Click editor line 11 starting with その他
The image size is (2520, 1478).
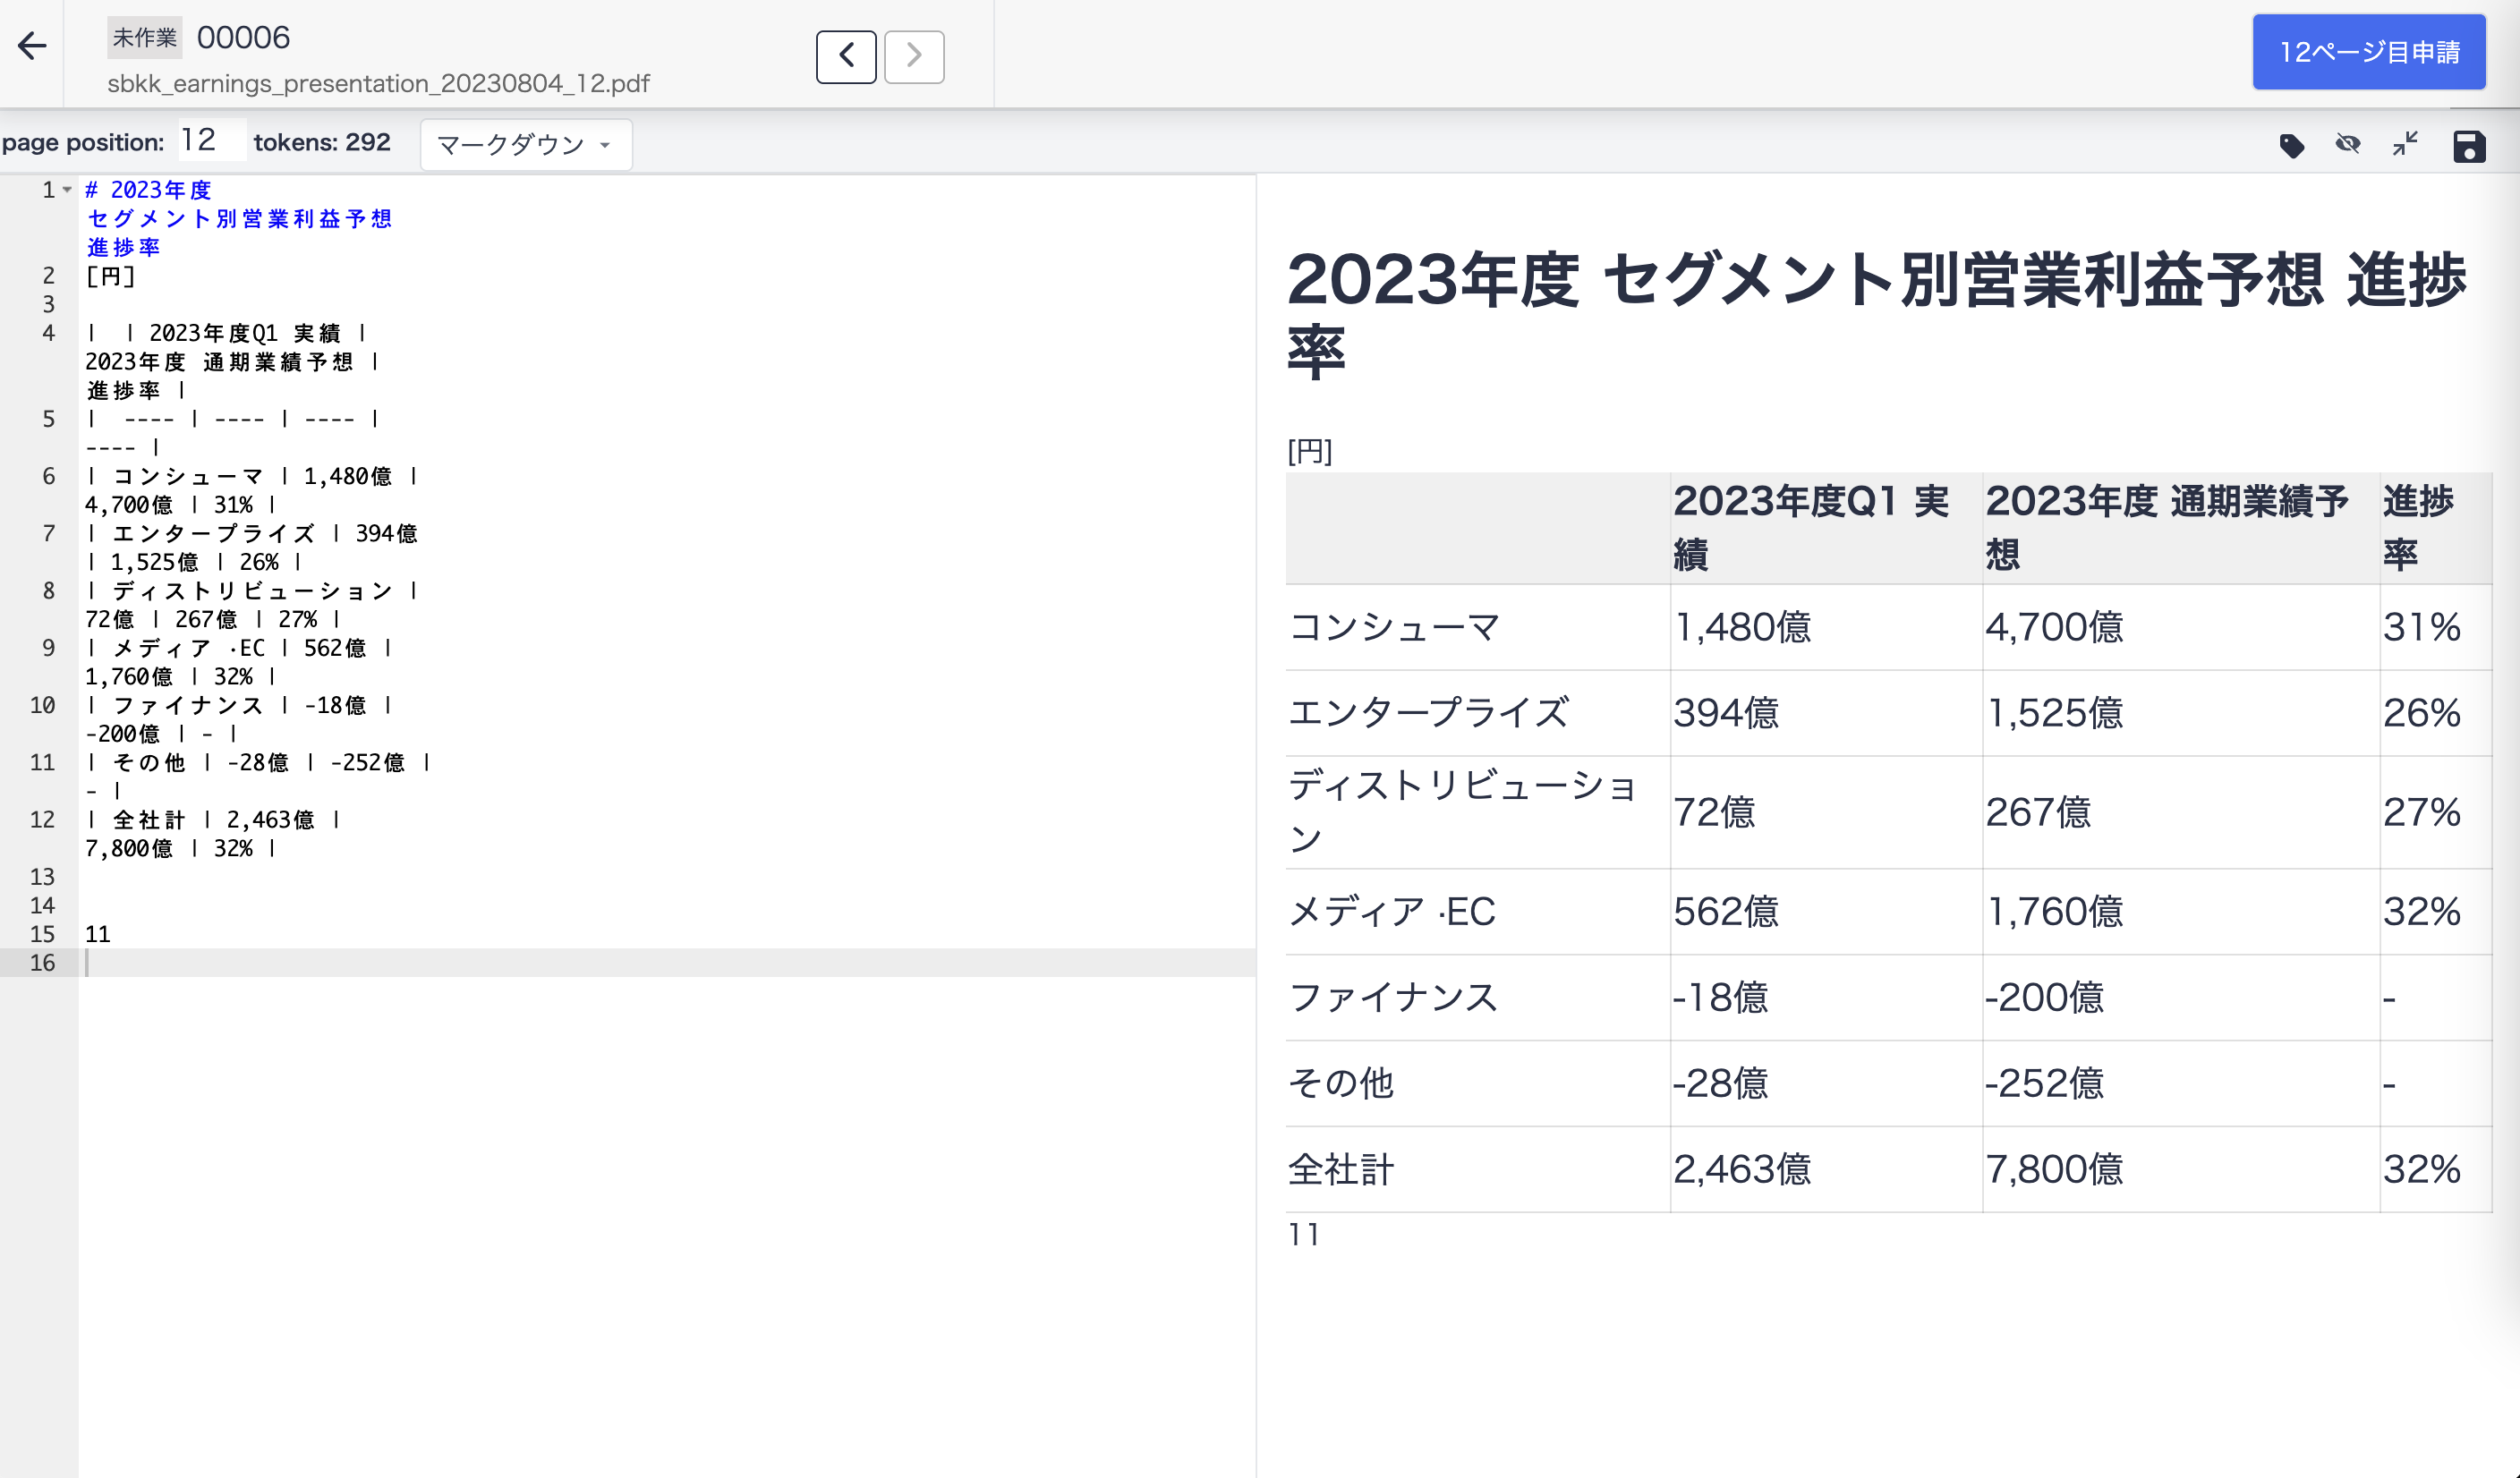pos(258,776)
